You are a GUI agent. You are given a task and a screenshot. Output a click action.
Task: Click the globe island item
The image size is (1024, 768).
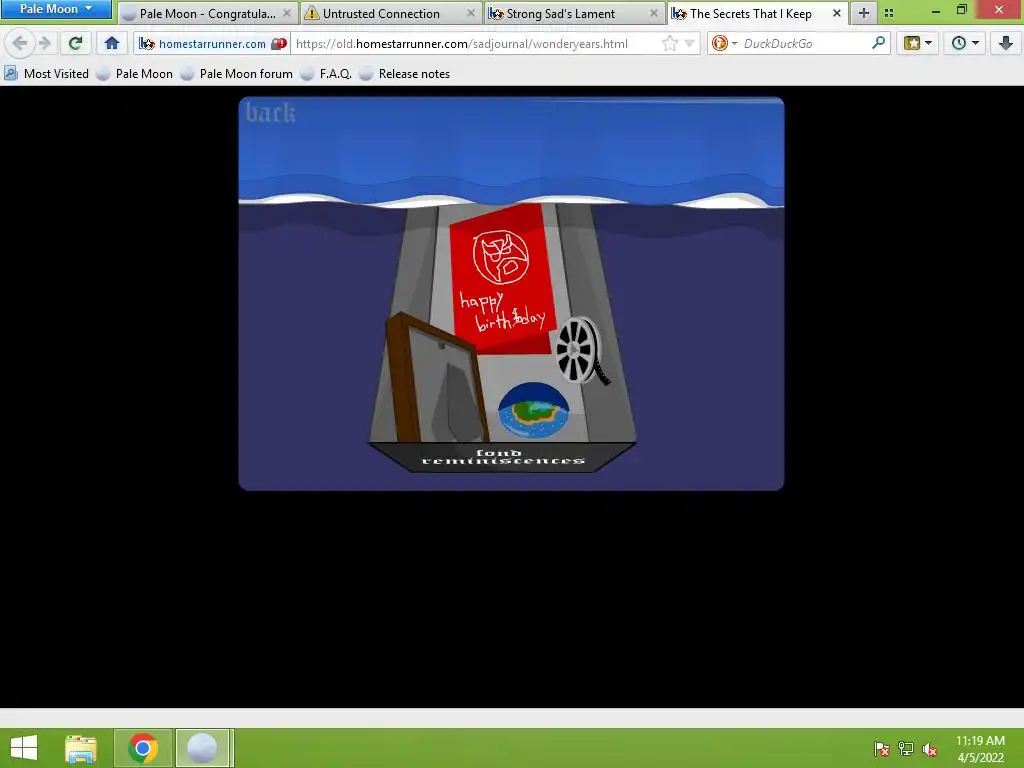(x=533, y=409)
